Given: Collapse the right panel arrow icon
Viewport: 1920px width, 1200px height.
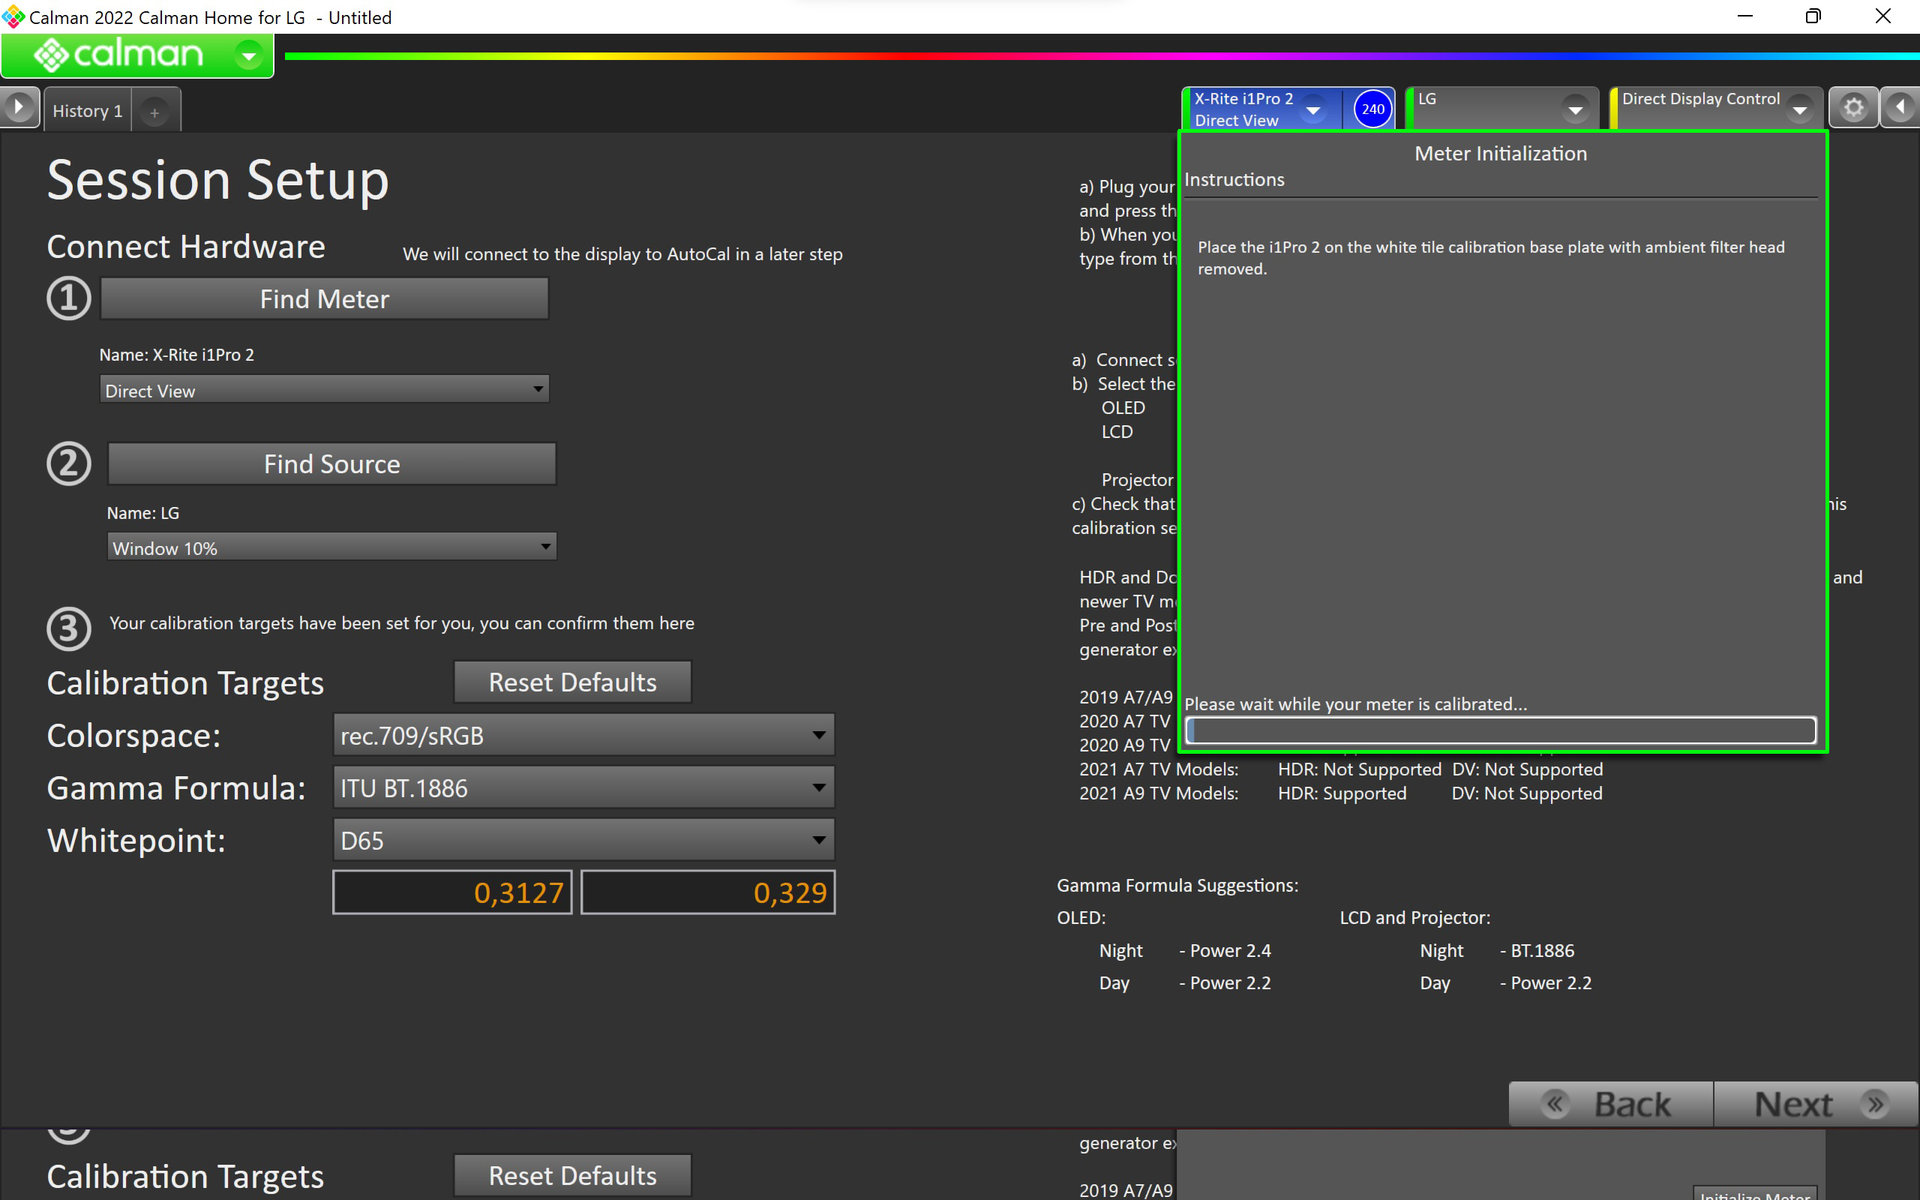Looking at the screenshot, I should [1900, 108].
